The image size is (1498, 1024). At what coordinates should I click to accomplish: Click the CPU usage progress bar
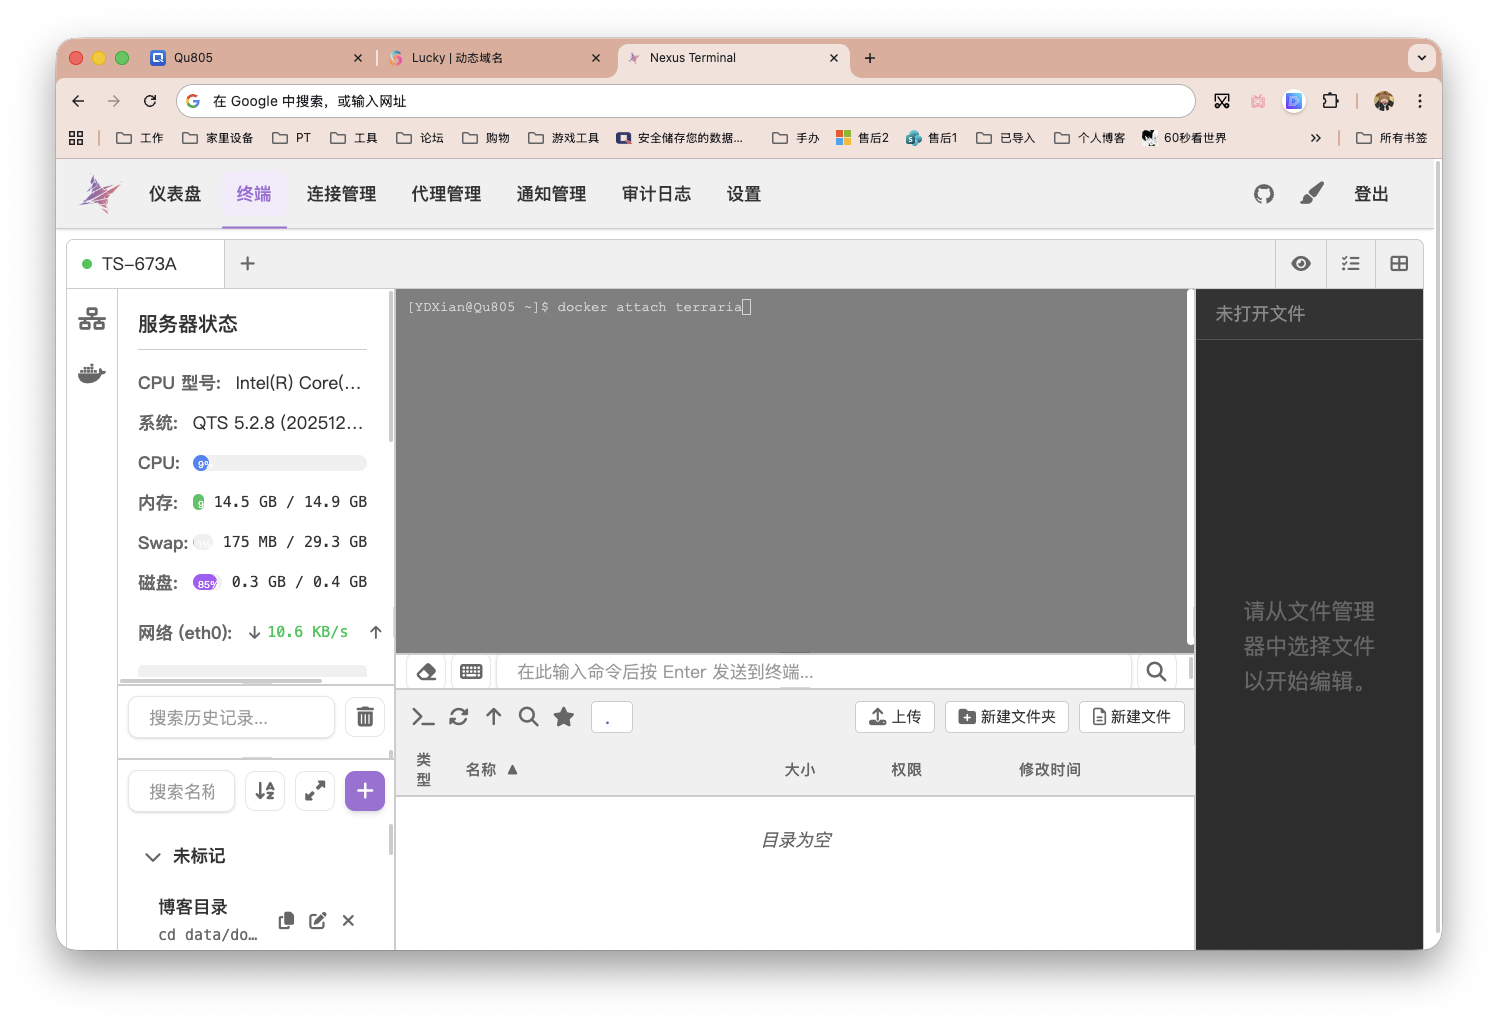(278, 462)
